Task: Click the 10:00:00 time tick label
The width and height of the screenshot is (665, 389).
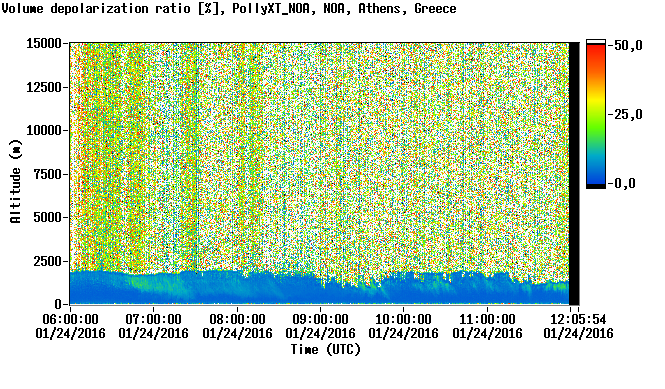Action: point(403,319)
